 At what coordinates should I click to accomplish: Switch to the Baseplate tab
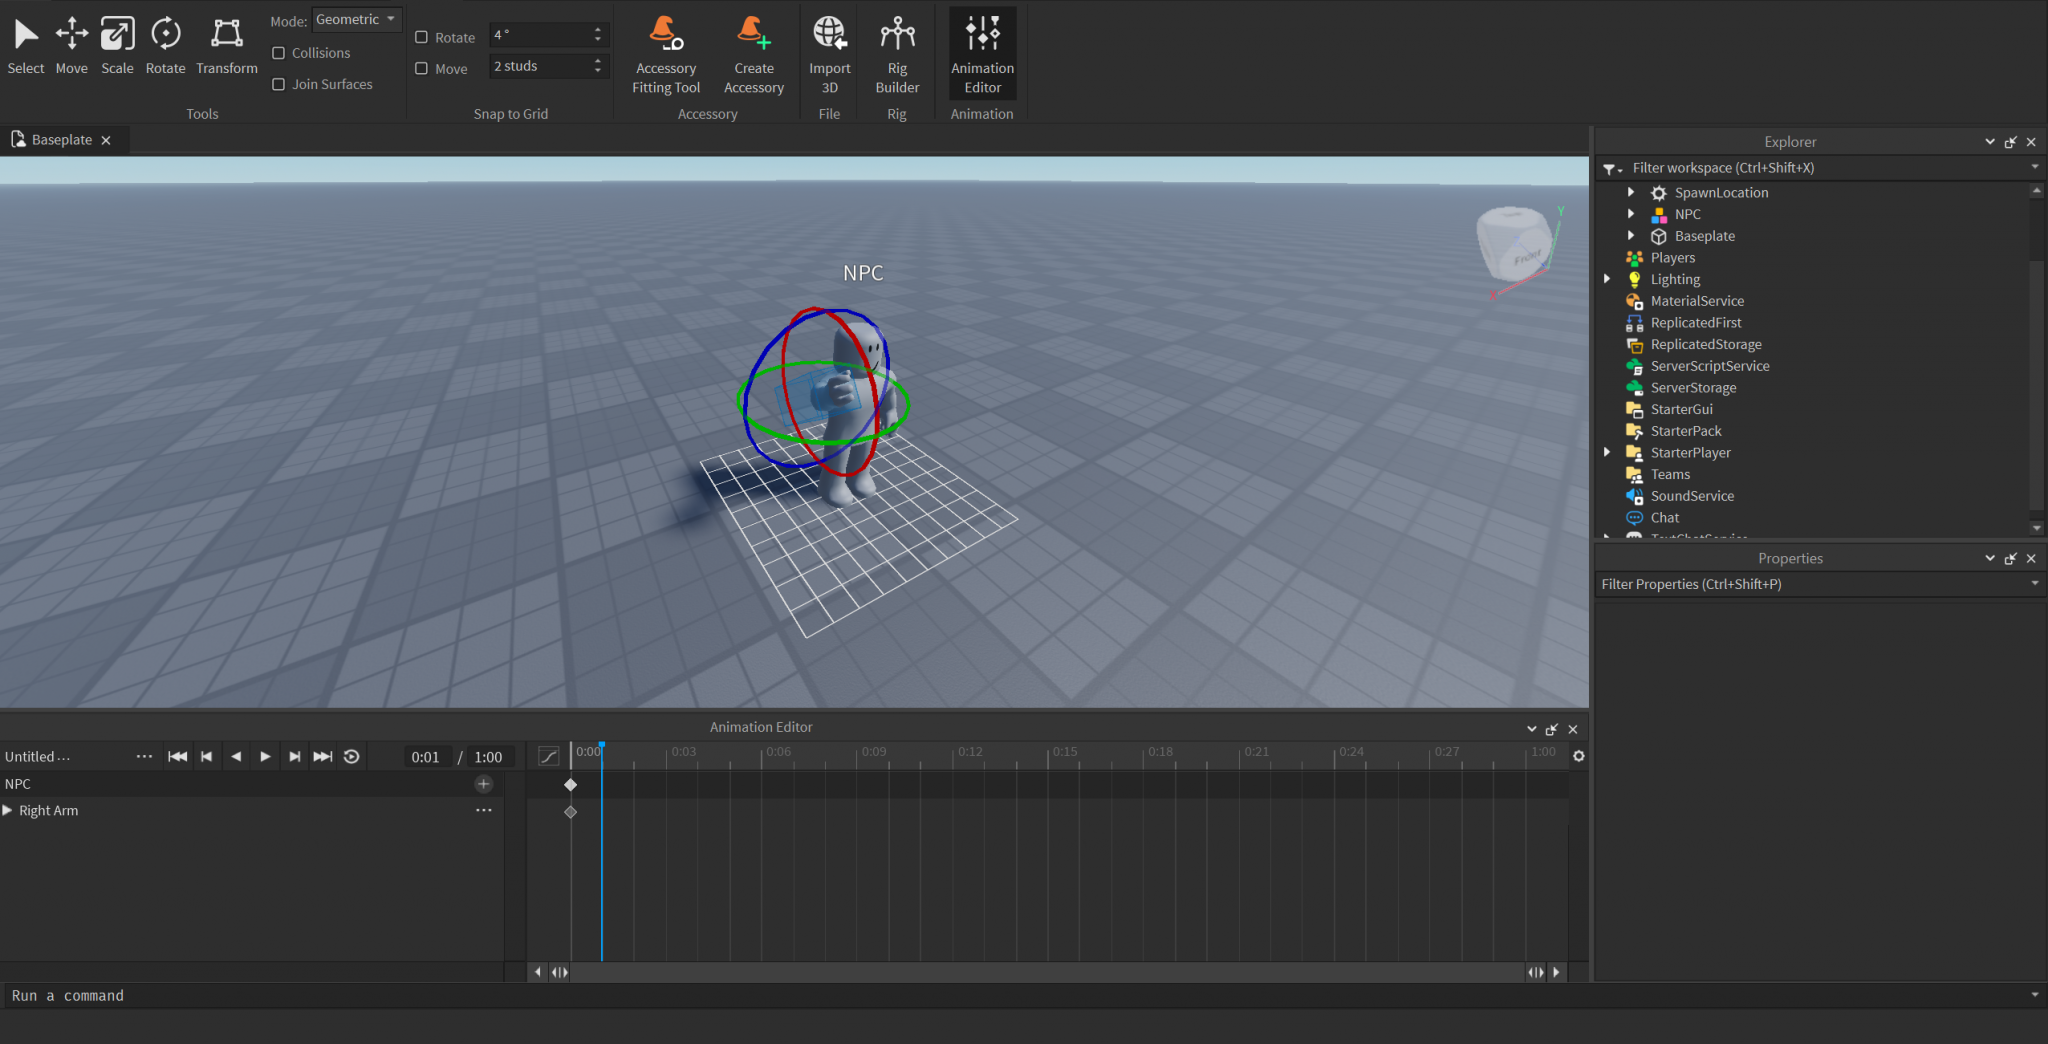(x=60, y=139)
